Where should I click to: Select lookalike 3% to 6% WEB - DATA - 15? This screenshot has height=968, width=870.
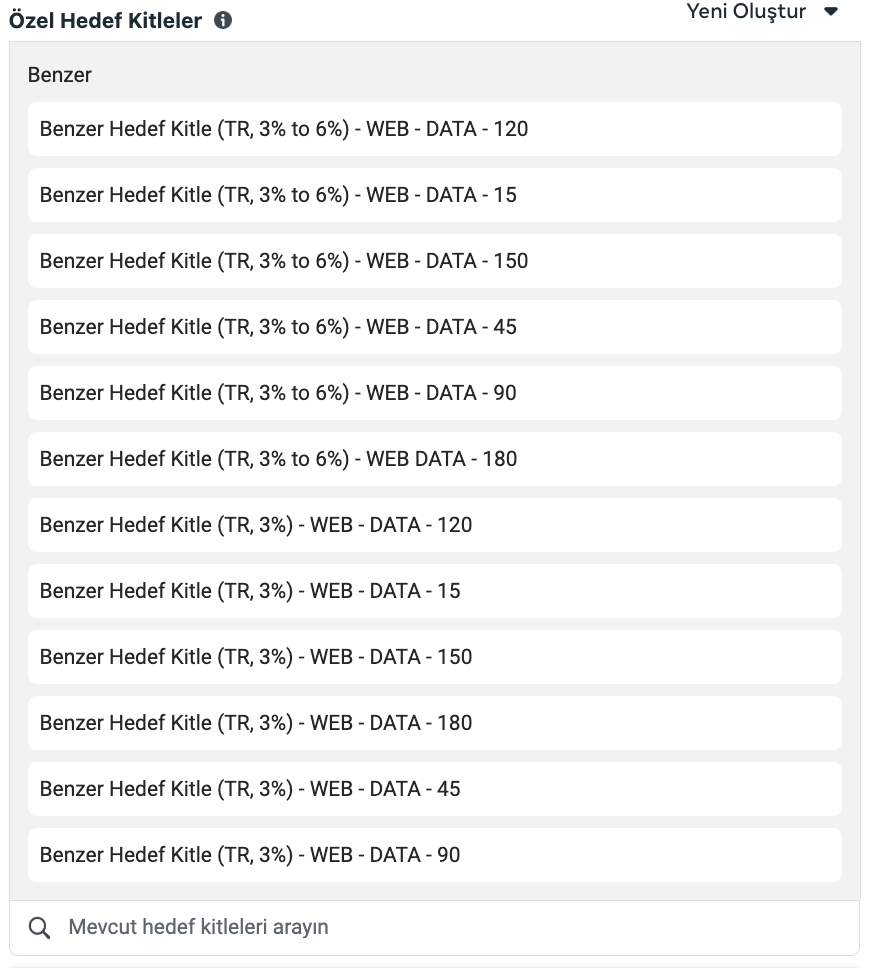434,195
